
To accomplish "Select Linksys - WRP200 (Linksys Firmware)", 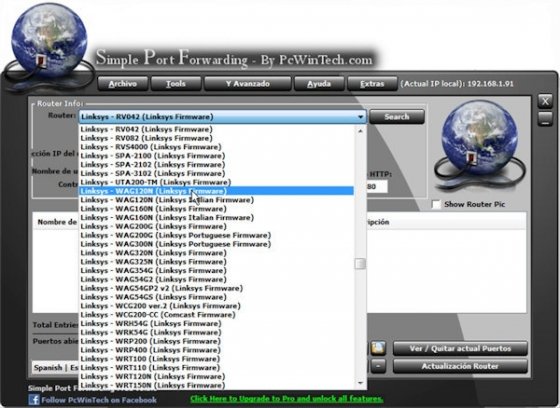I will pyautogui.click(x=216, y=341).
